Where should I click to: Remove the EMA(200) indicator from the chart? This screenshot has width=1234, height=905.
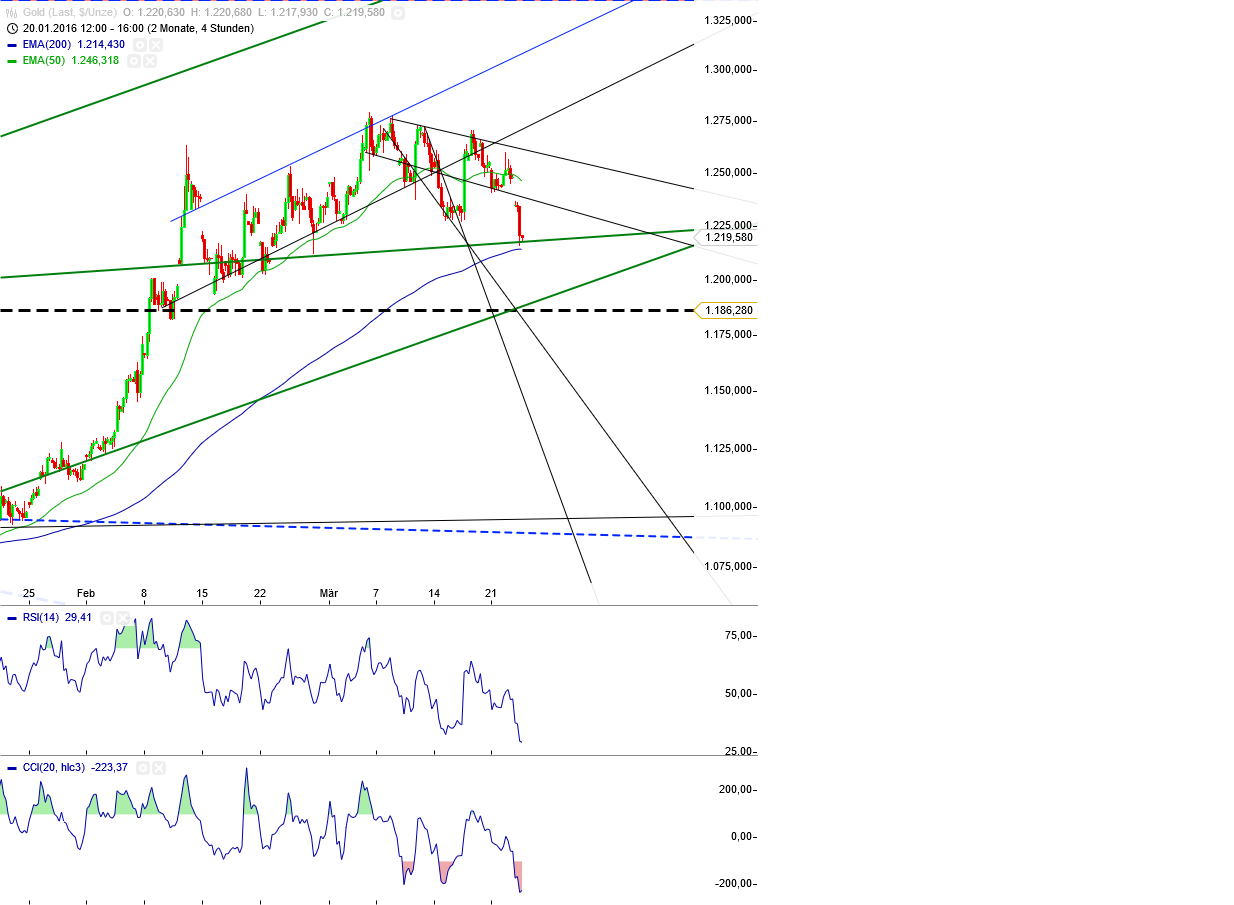[x=156, y=44]
